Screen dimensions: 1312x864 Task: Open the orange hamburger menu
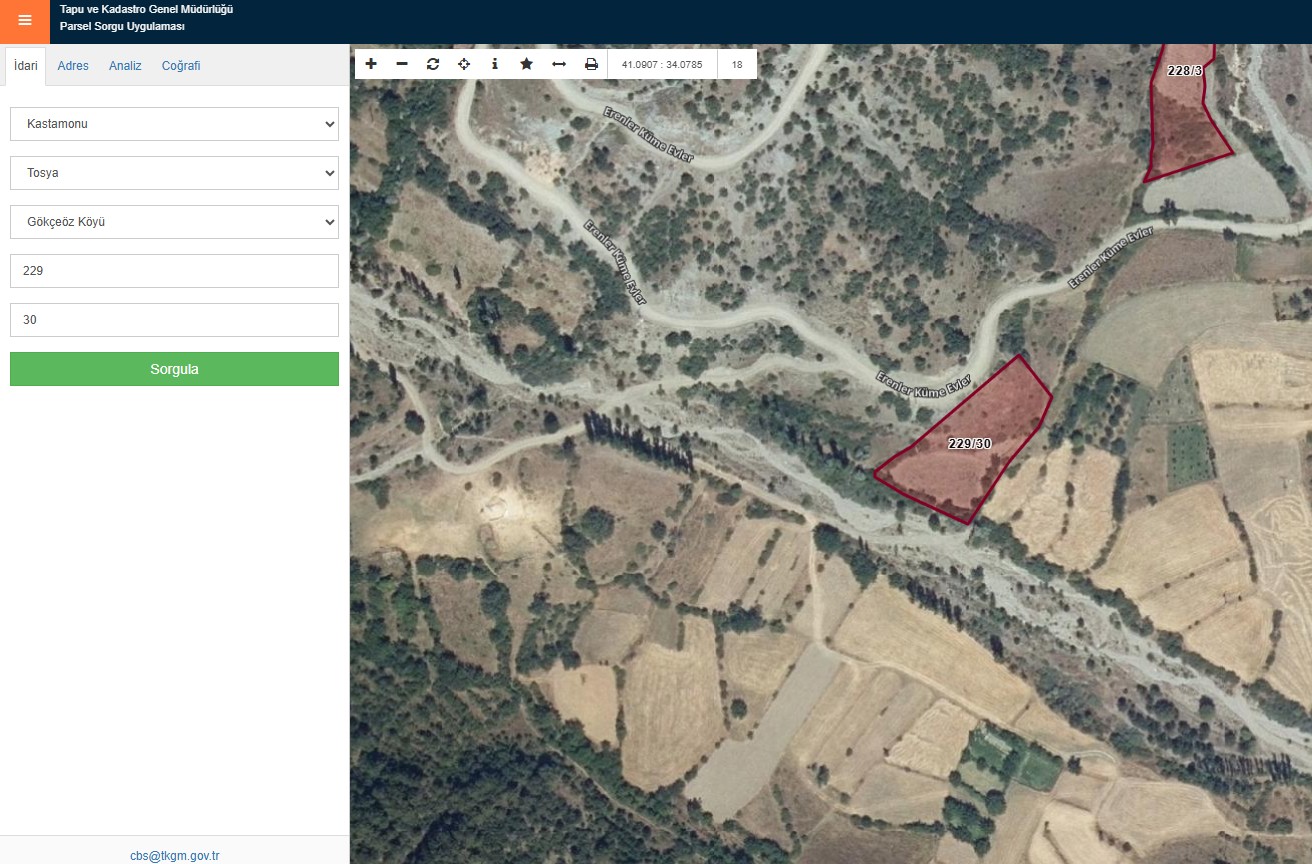(25, 21)
